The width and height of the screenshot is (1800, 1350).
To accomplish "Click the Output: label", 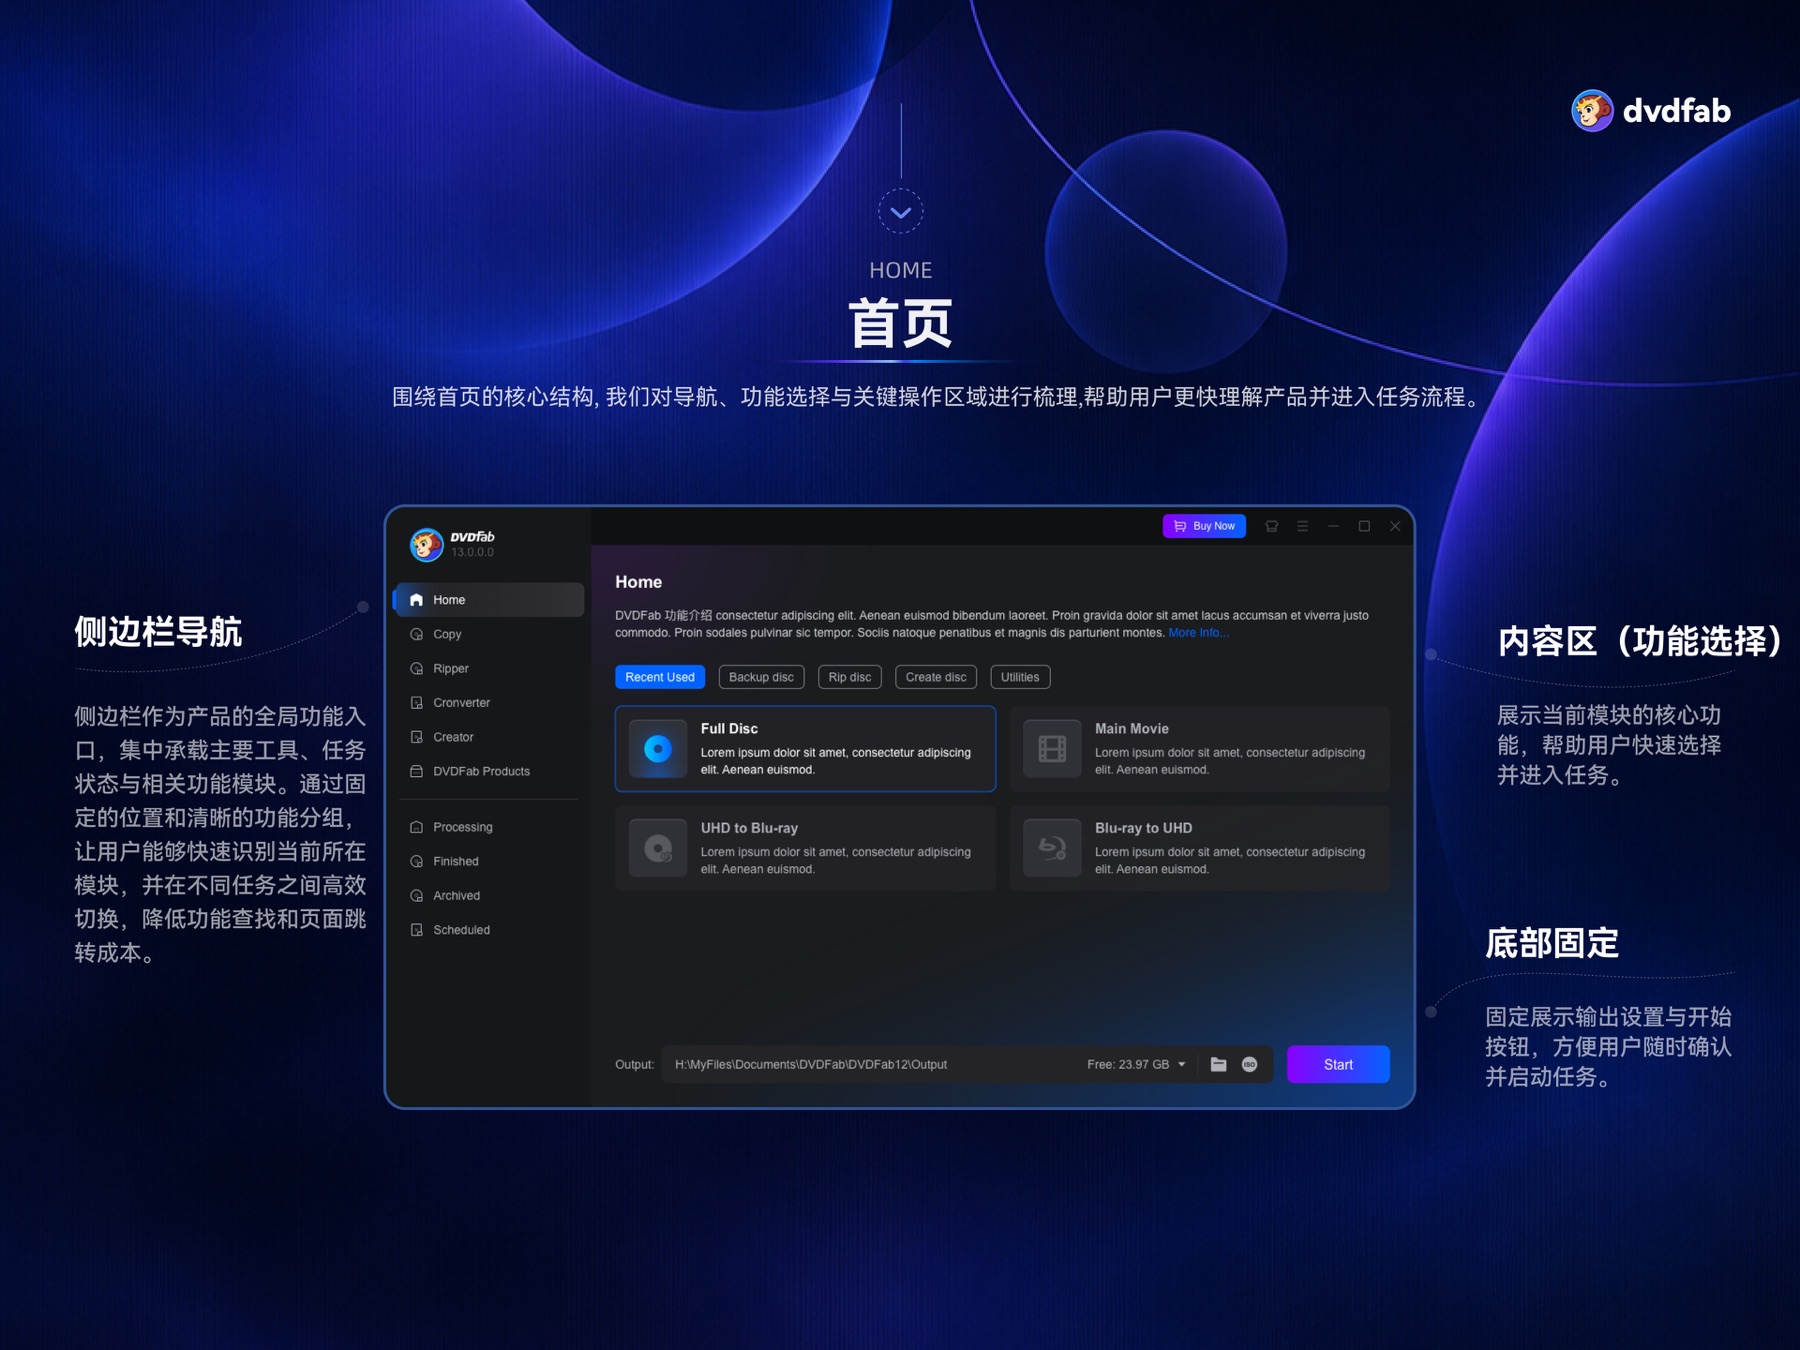I will (634, 1064).
